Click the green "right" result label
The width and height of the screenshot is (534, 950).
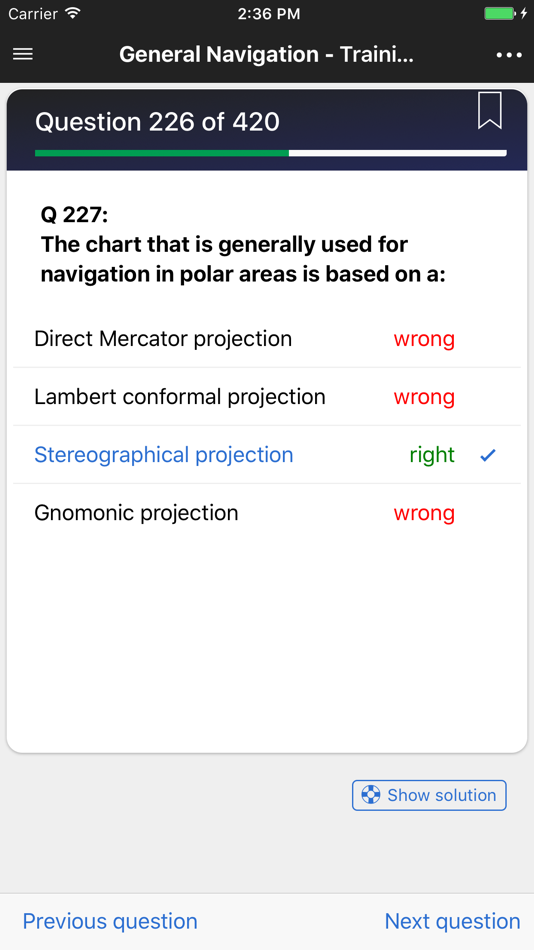click(x=432, y=455)
